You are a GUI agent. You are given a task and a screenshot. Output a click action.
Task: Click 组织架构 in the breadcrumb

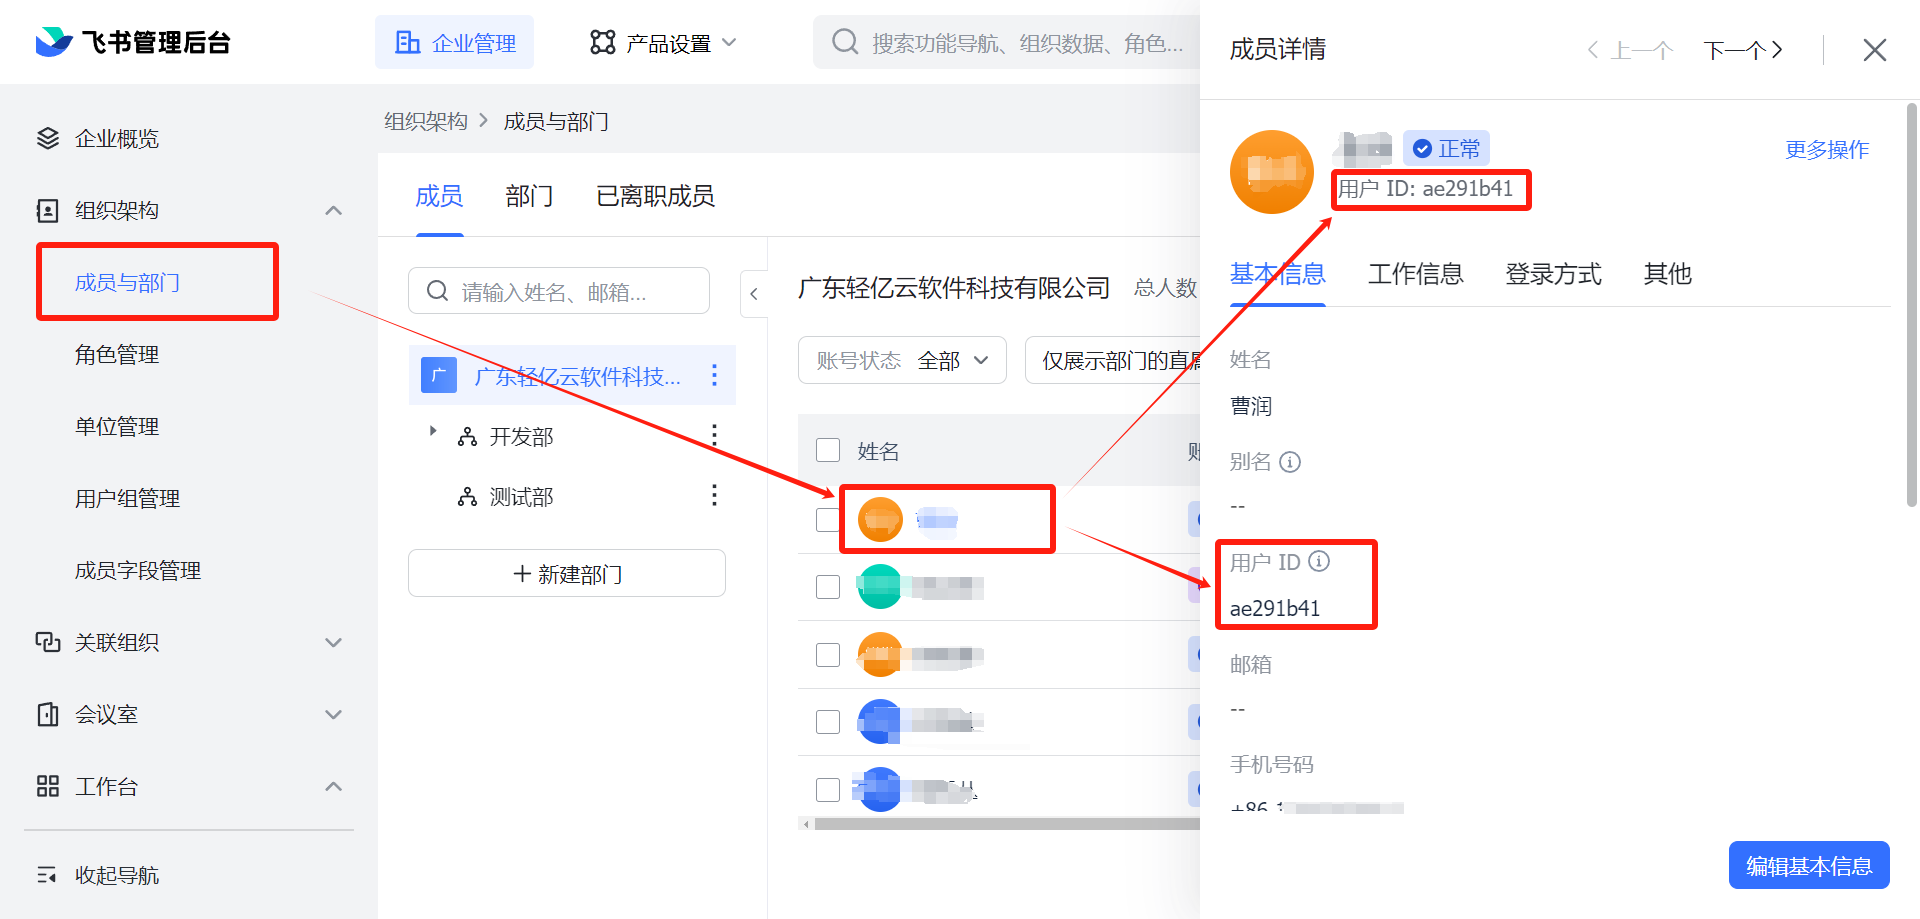pyautogui.click(x=426, y=121)
